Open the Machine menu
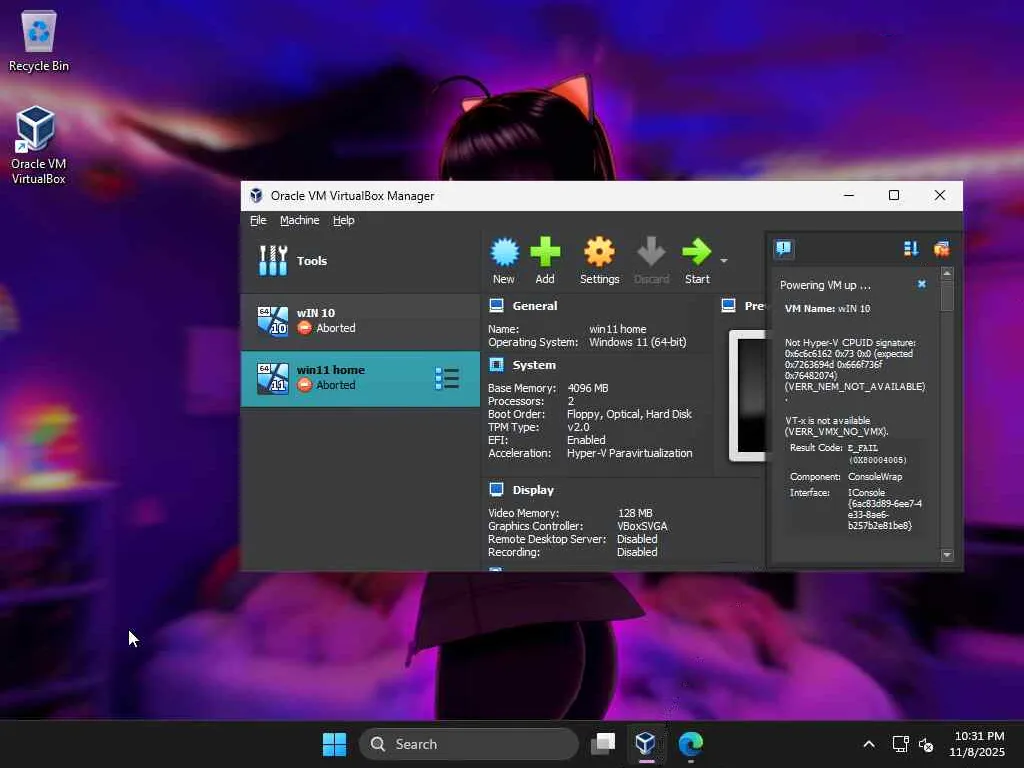Viewport: 1024px width, 768px height. pos(300,220)
